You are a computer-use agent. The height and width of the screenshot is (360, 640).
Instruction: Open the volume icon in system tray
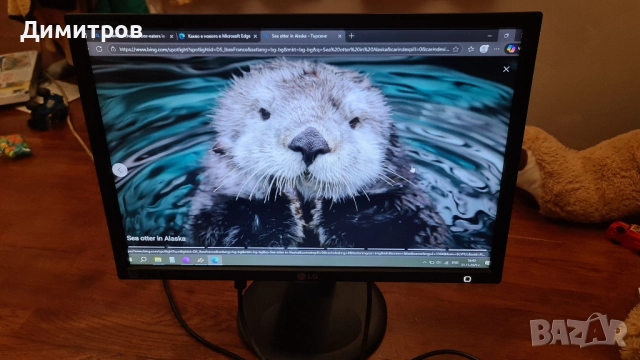[439, 262]
